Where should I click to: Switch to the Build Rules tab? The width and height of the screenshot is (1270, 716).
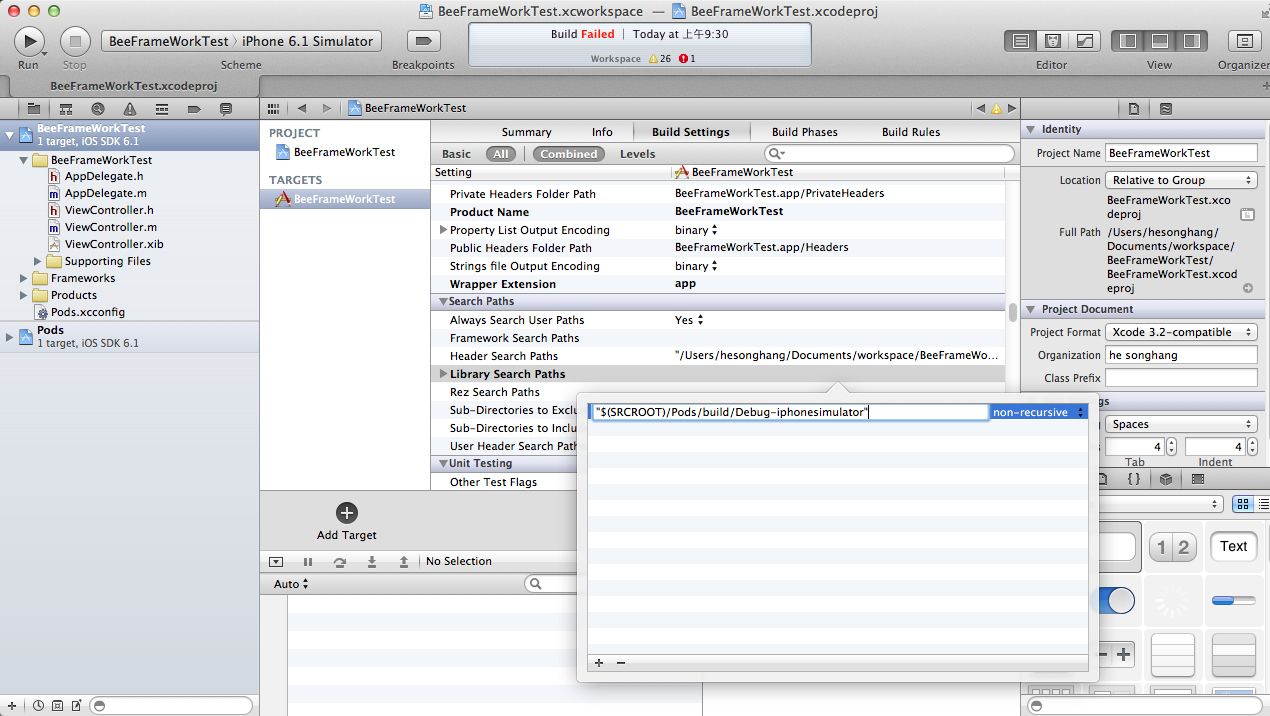(x=911, y=132)
